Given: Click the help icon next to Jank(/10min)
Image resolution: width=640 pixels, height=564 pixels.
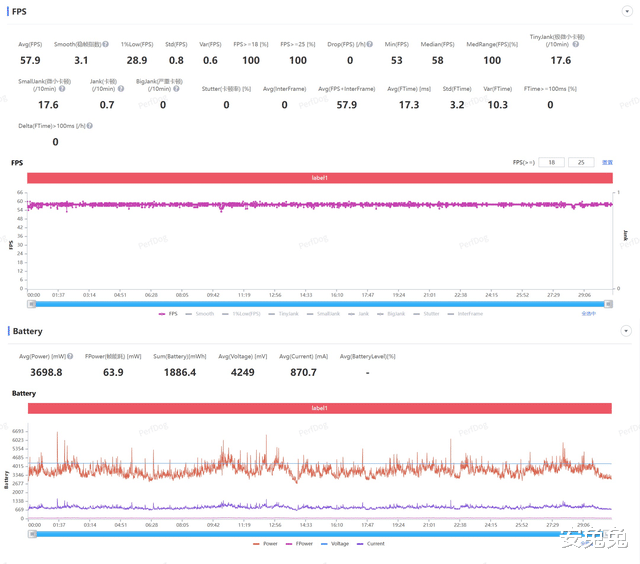Looking at the screenshot, I should click(121, 89).
